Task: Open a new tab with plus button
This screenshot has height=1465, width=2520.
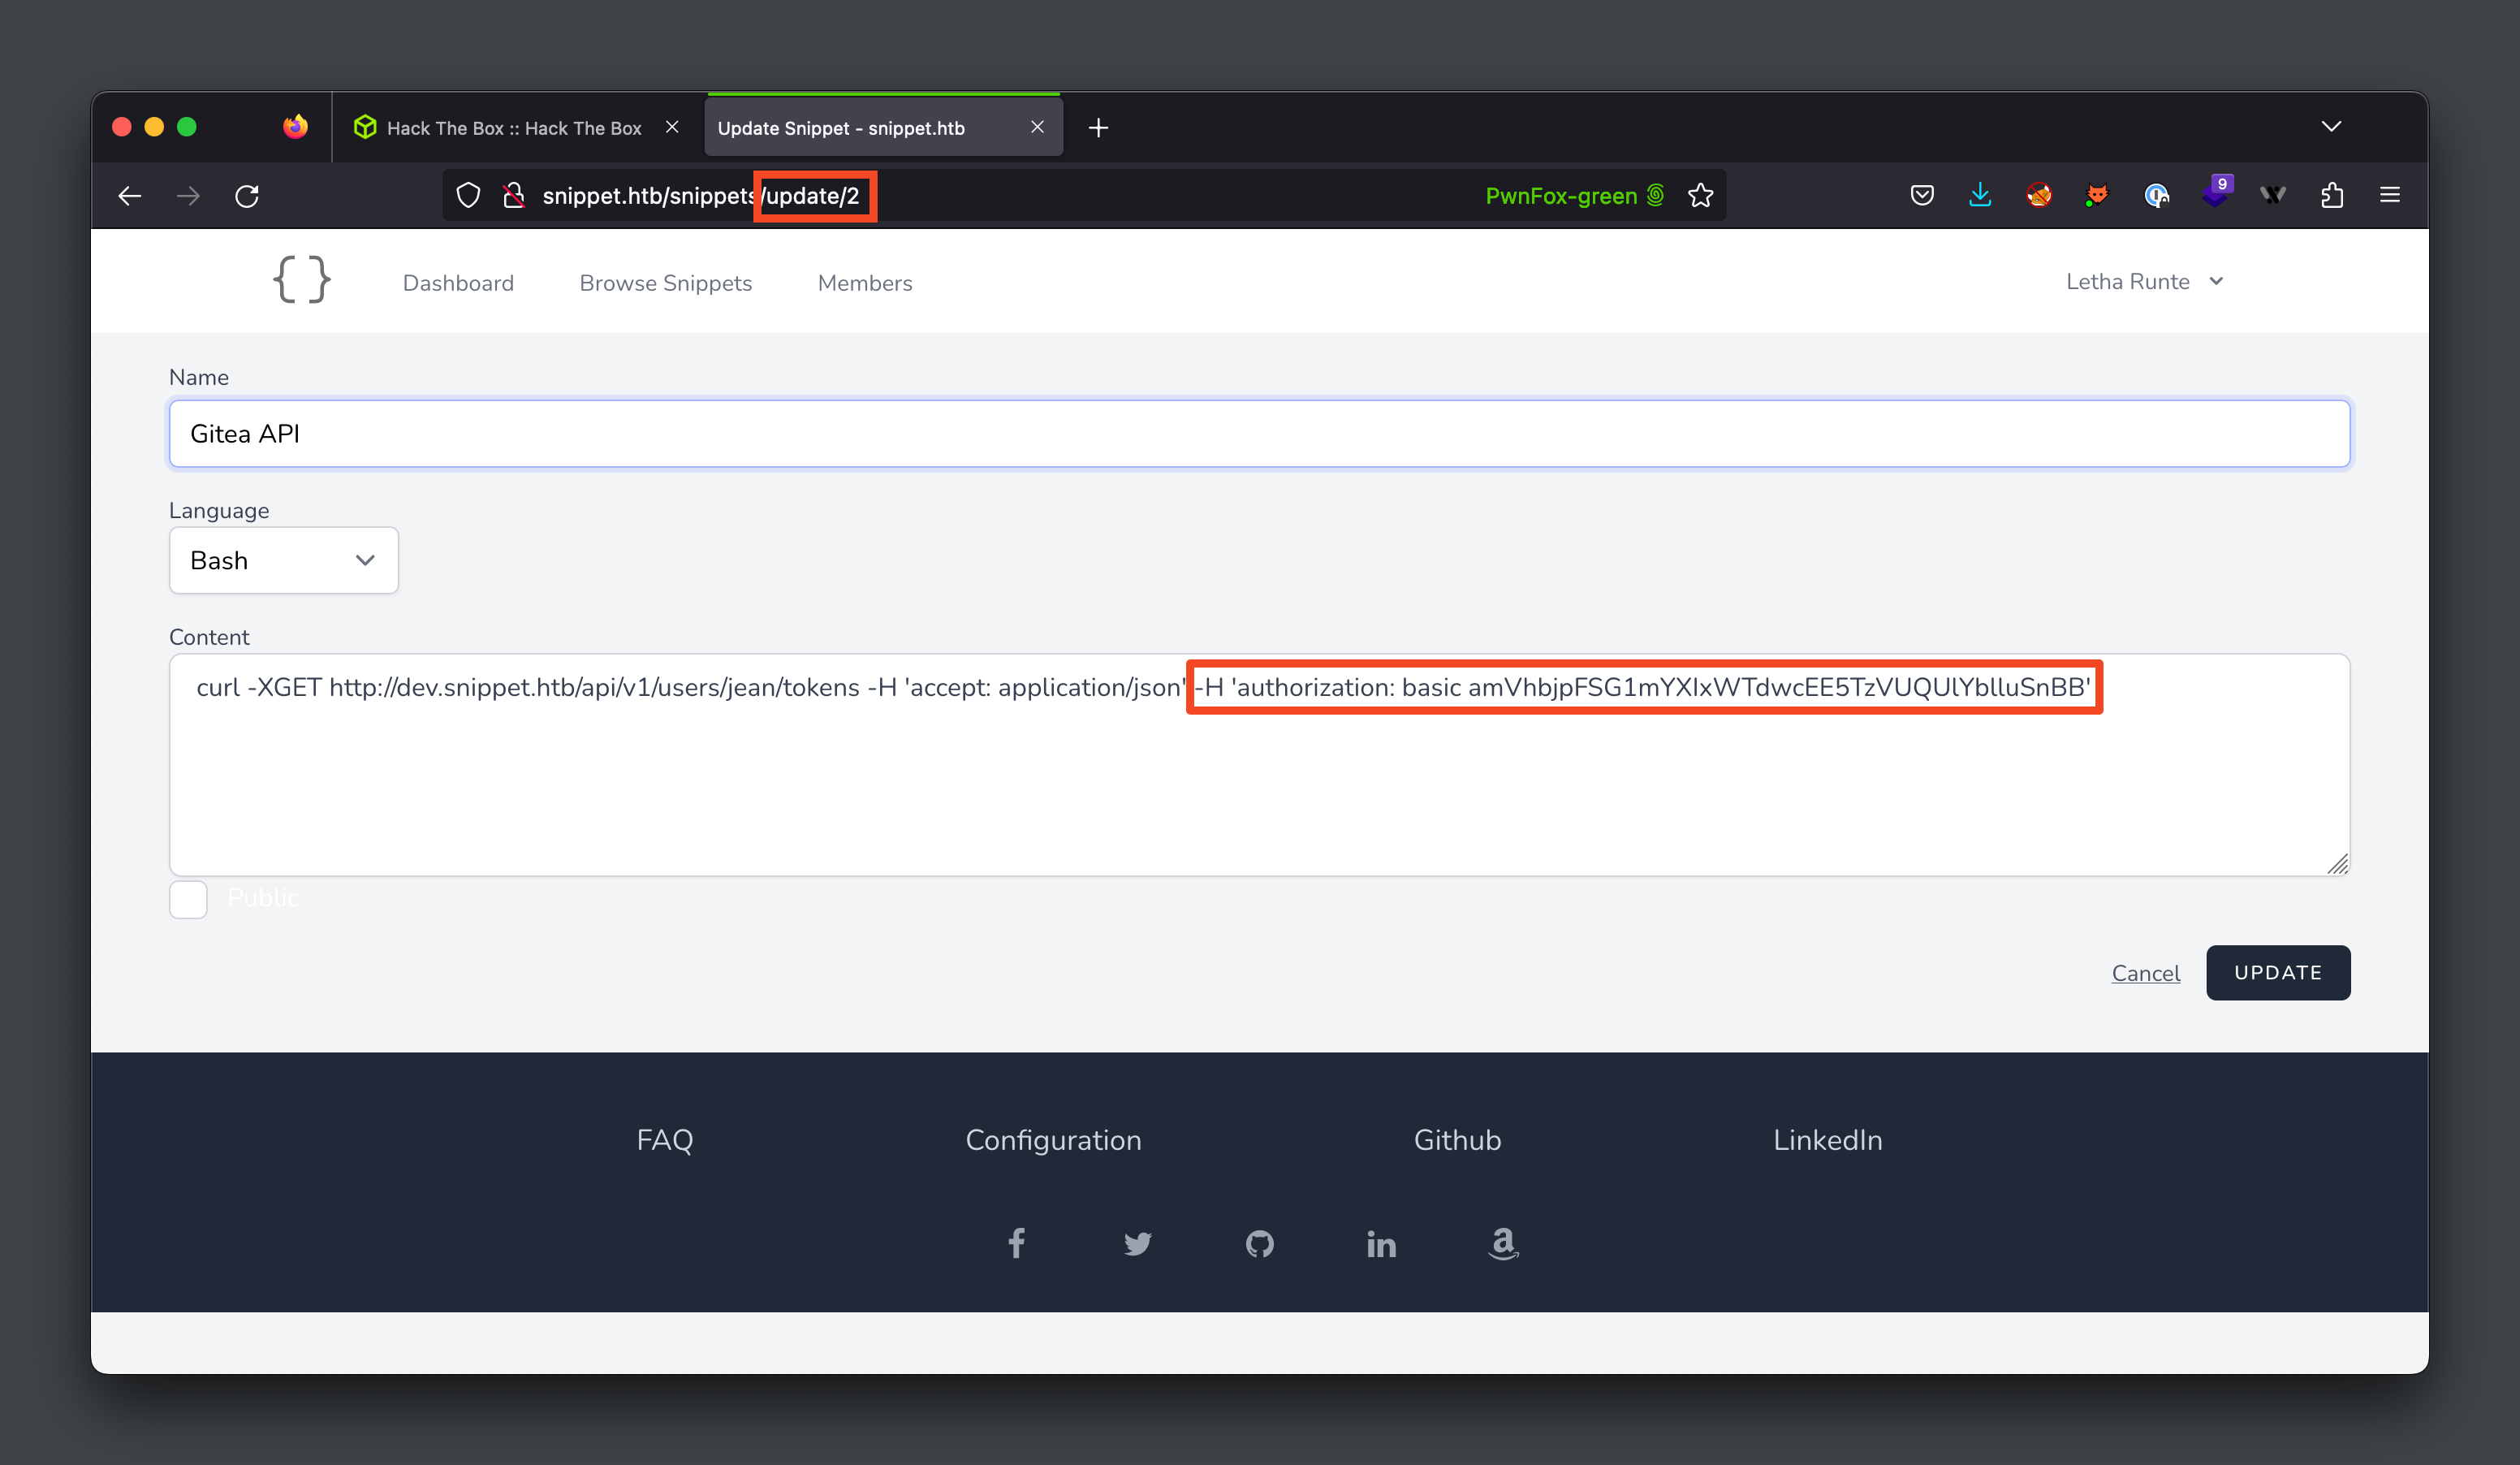Action: 1098,128
